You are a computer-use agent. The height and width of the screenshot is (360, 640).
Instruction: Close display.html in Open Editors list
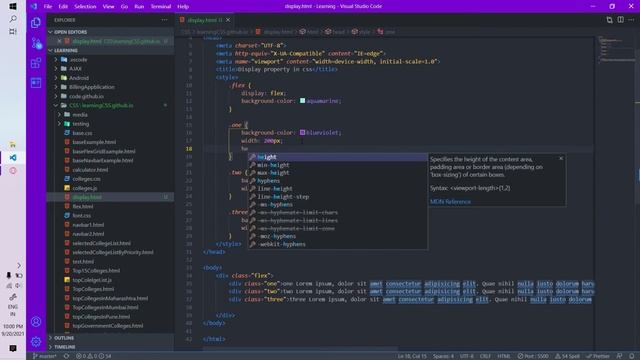[x=59, y=41]
